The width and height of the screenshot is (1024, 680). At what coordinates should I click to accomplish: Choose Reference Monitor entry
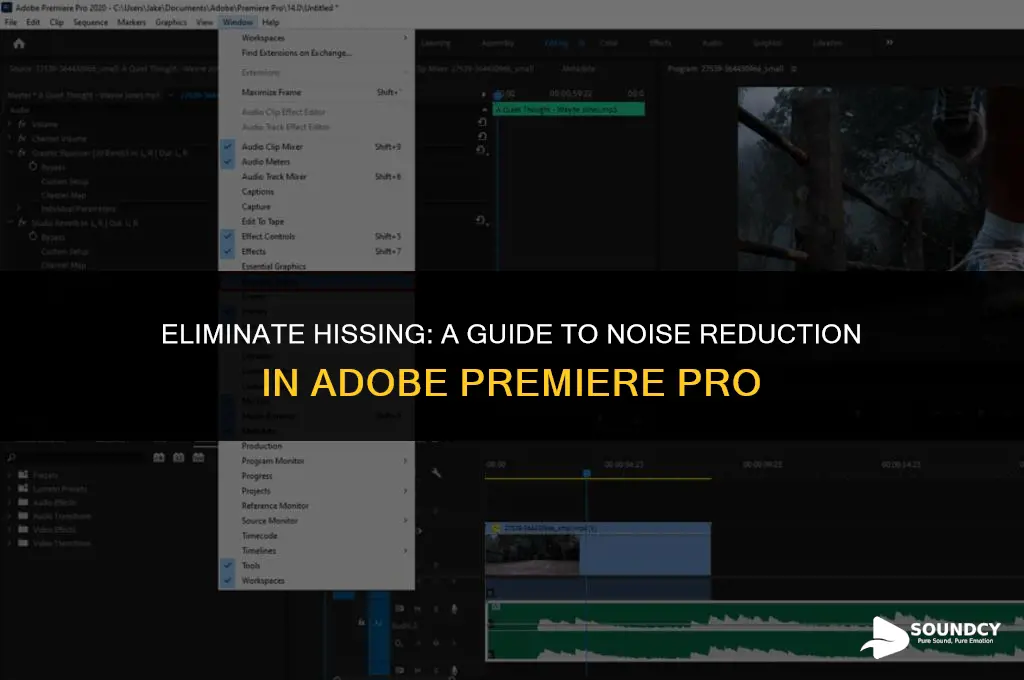pos(317,506)
